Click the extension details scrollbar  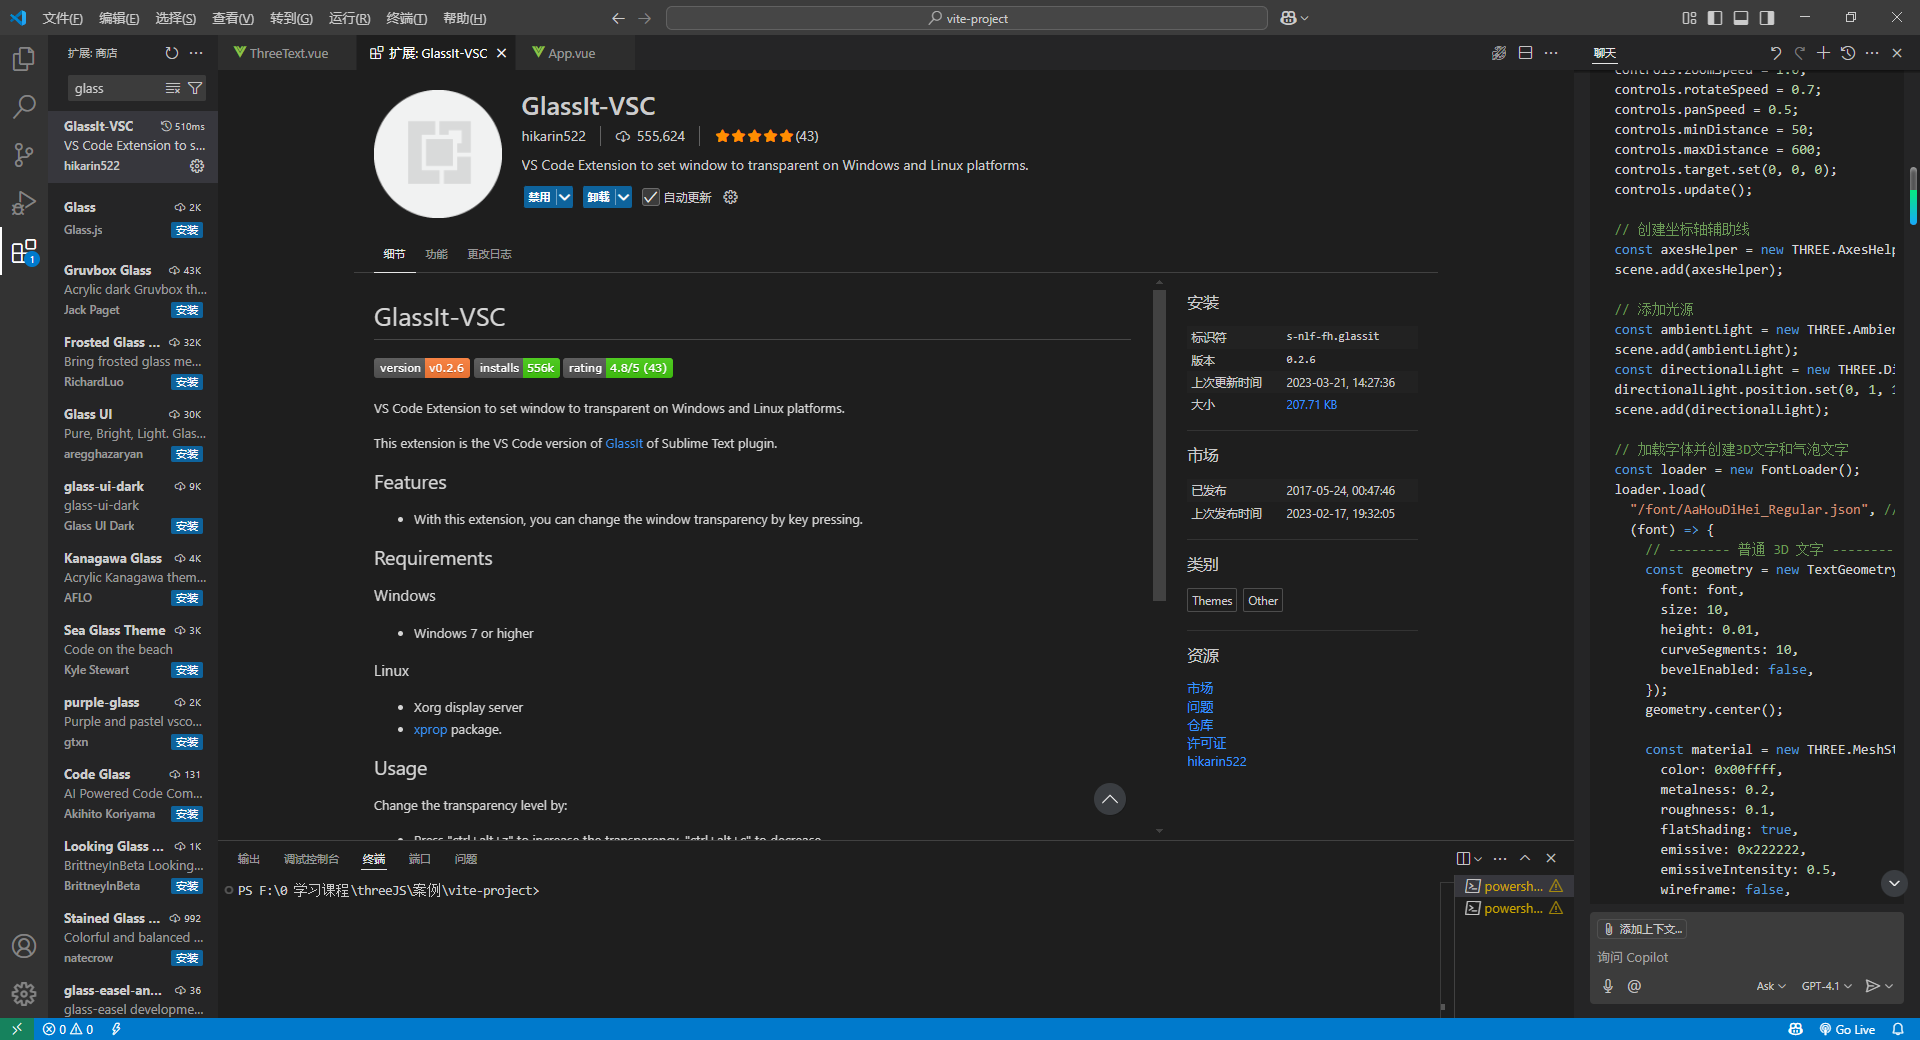(x=1159, y=445)
